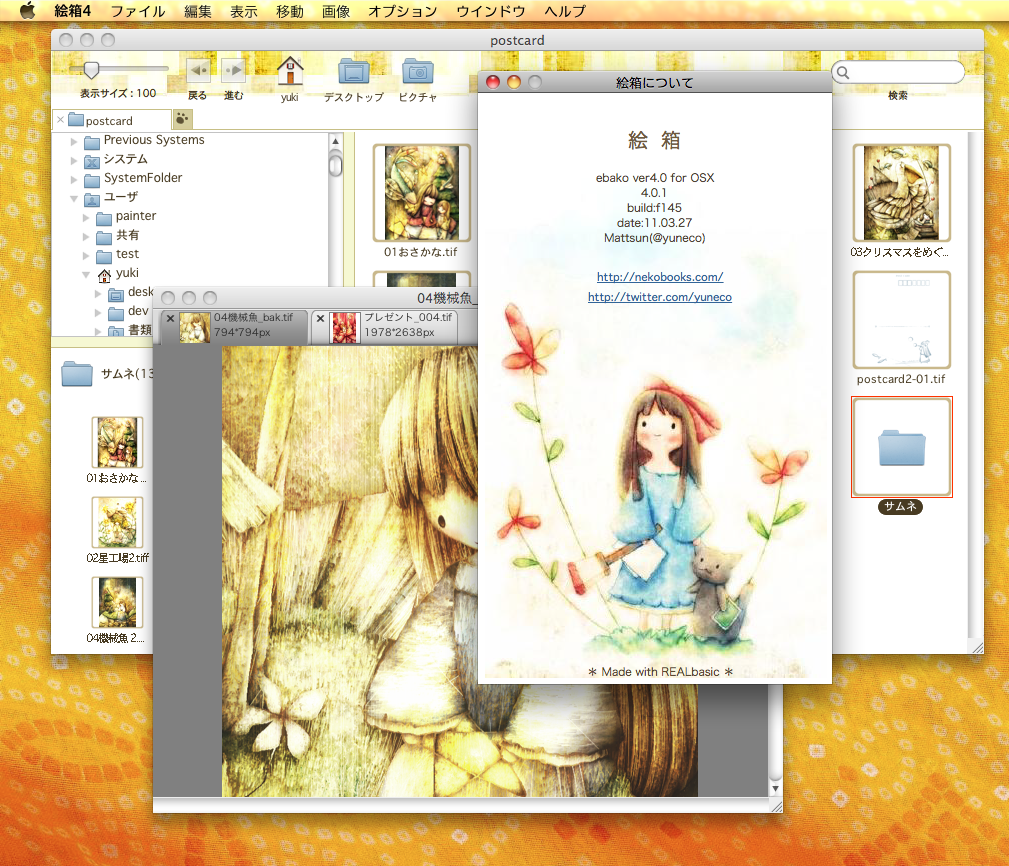The image size is (1009, 866).
Task: Select the 01おさかな.tif thumbnail
Action: coord(421,193)
